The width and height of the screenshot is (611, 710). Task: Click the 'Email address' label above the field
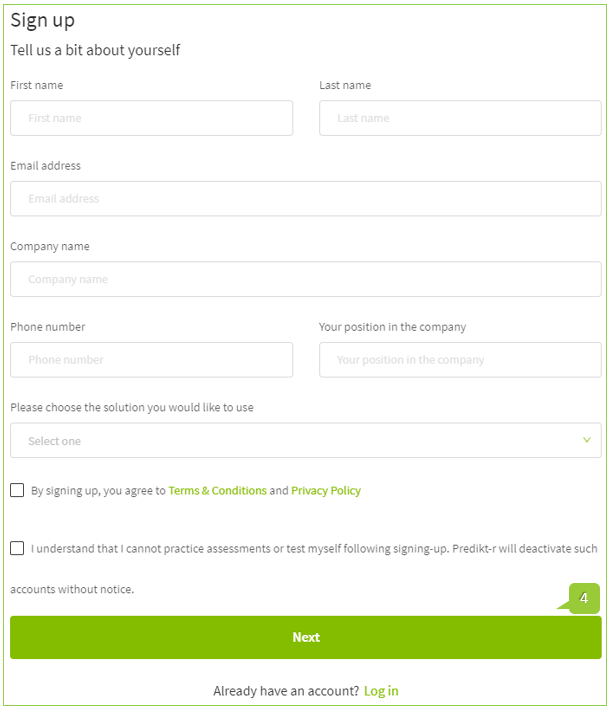[46, 166]
